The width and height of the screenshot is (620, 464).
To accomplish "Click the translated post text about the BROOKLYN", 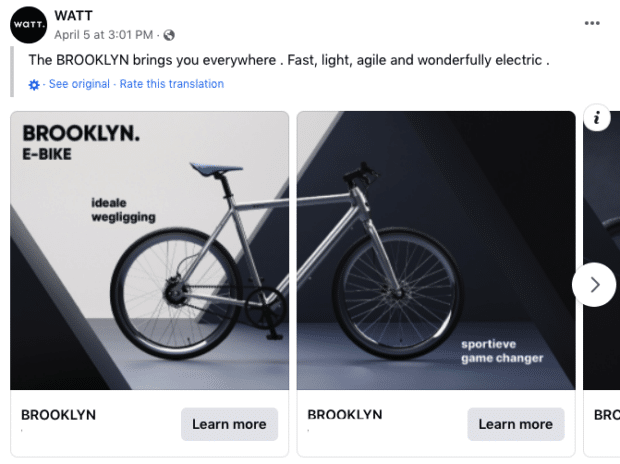I will 289,60.
